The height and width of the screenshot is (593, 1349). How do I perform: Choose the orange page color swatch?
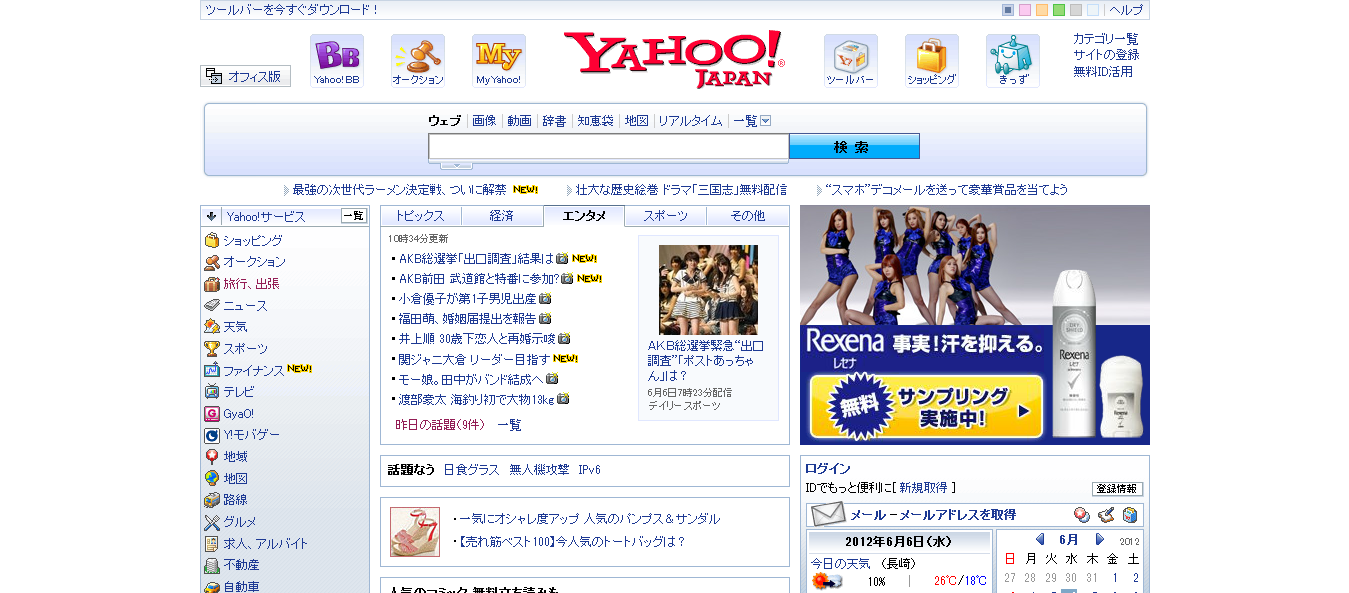coord(1042,10)
